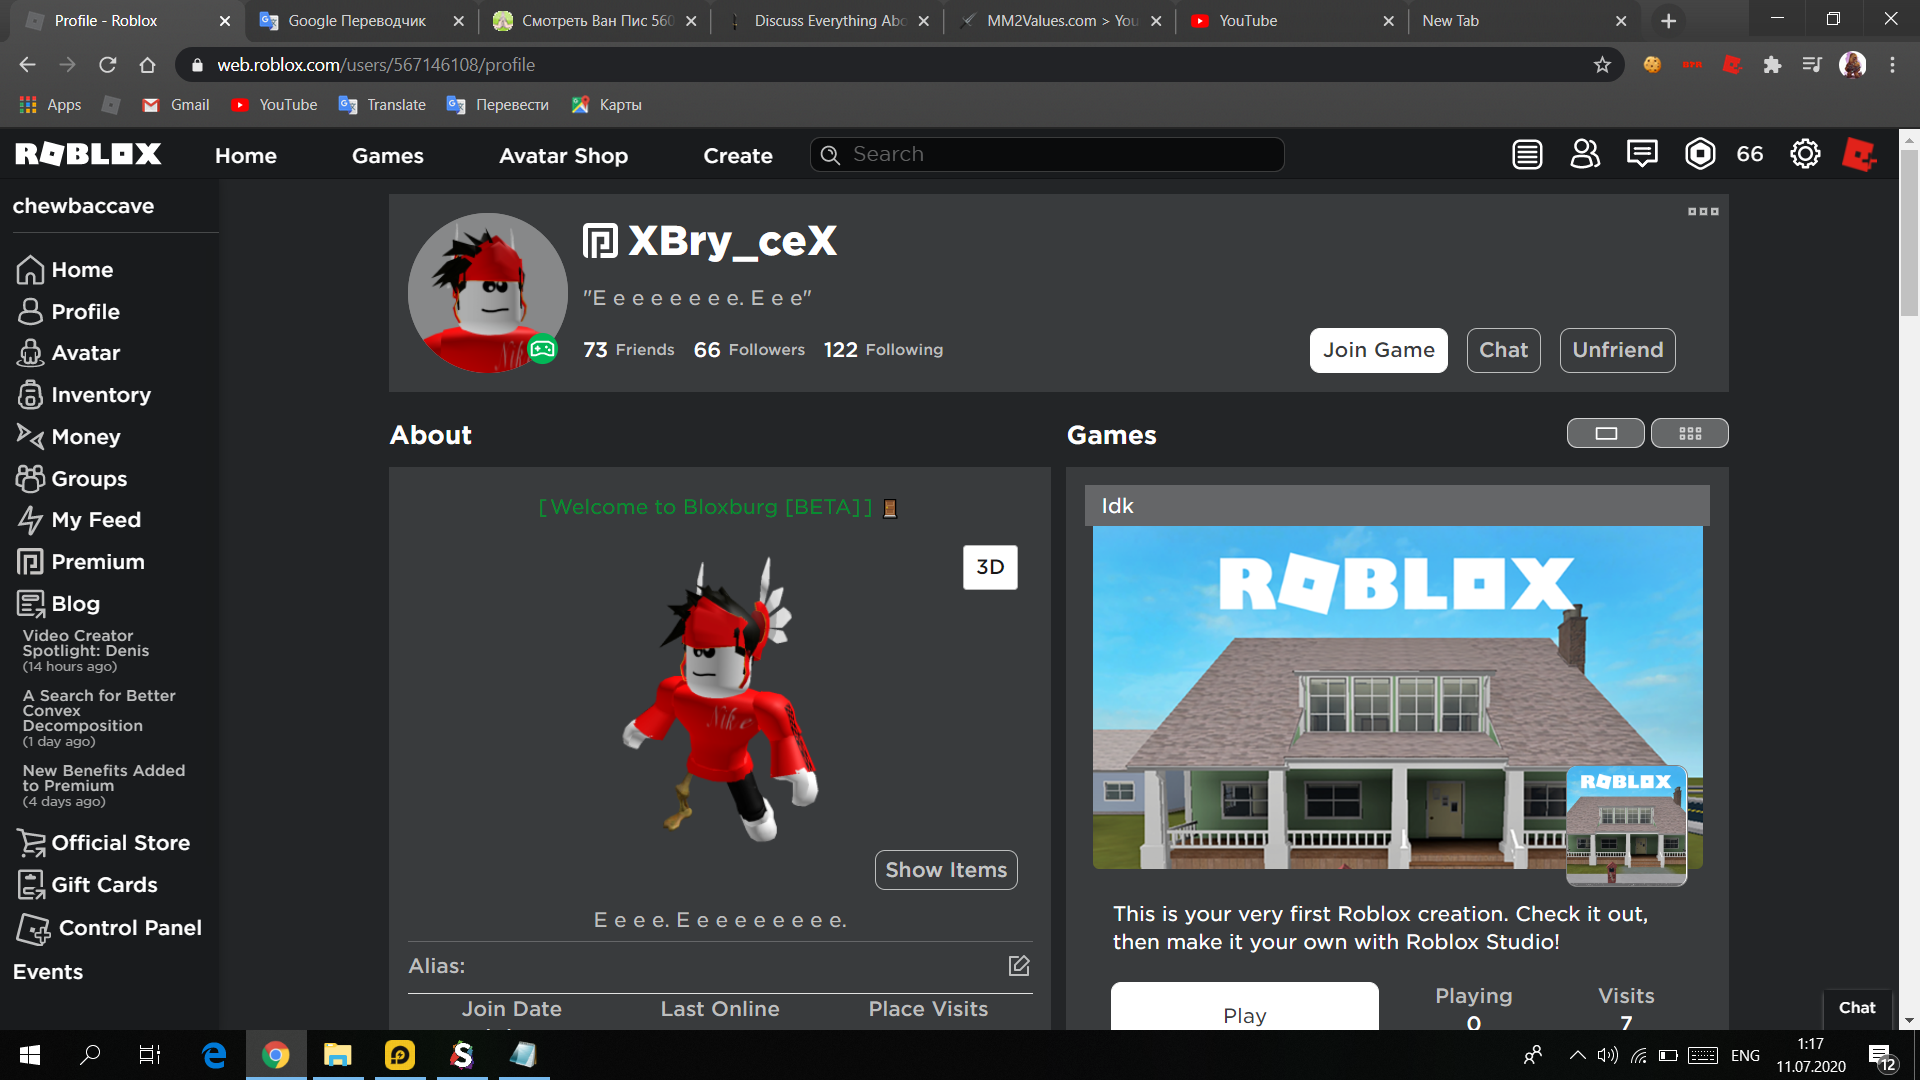
Task: Open the Friends icon in top navbar
Action: point(1585,154)
